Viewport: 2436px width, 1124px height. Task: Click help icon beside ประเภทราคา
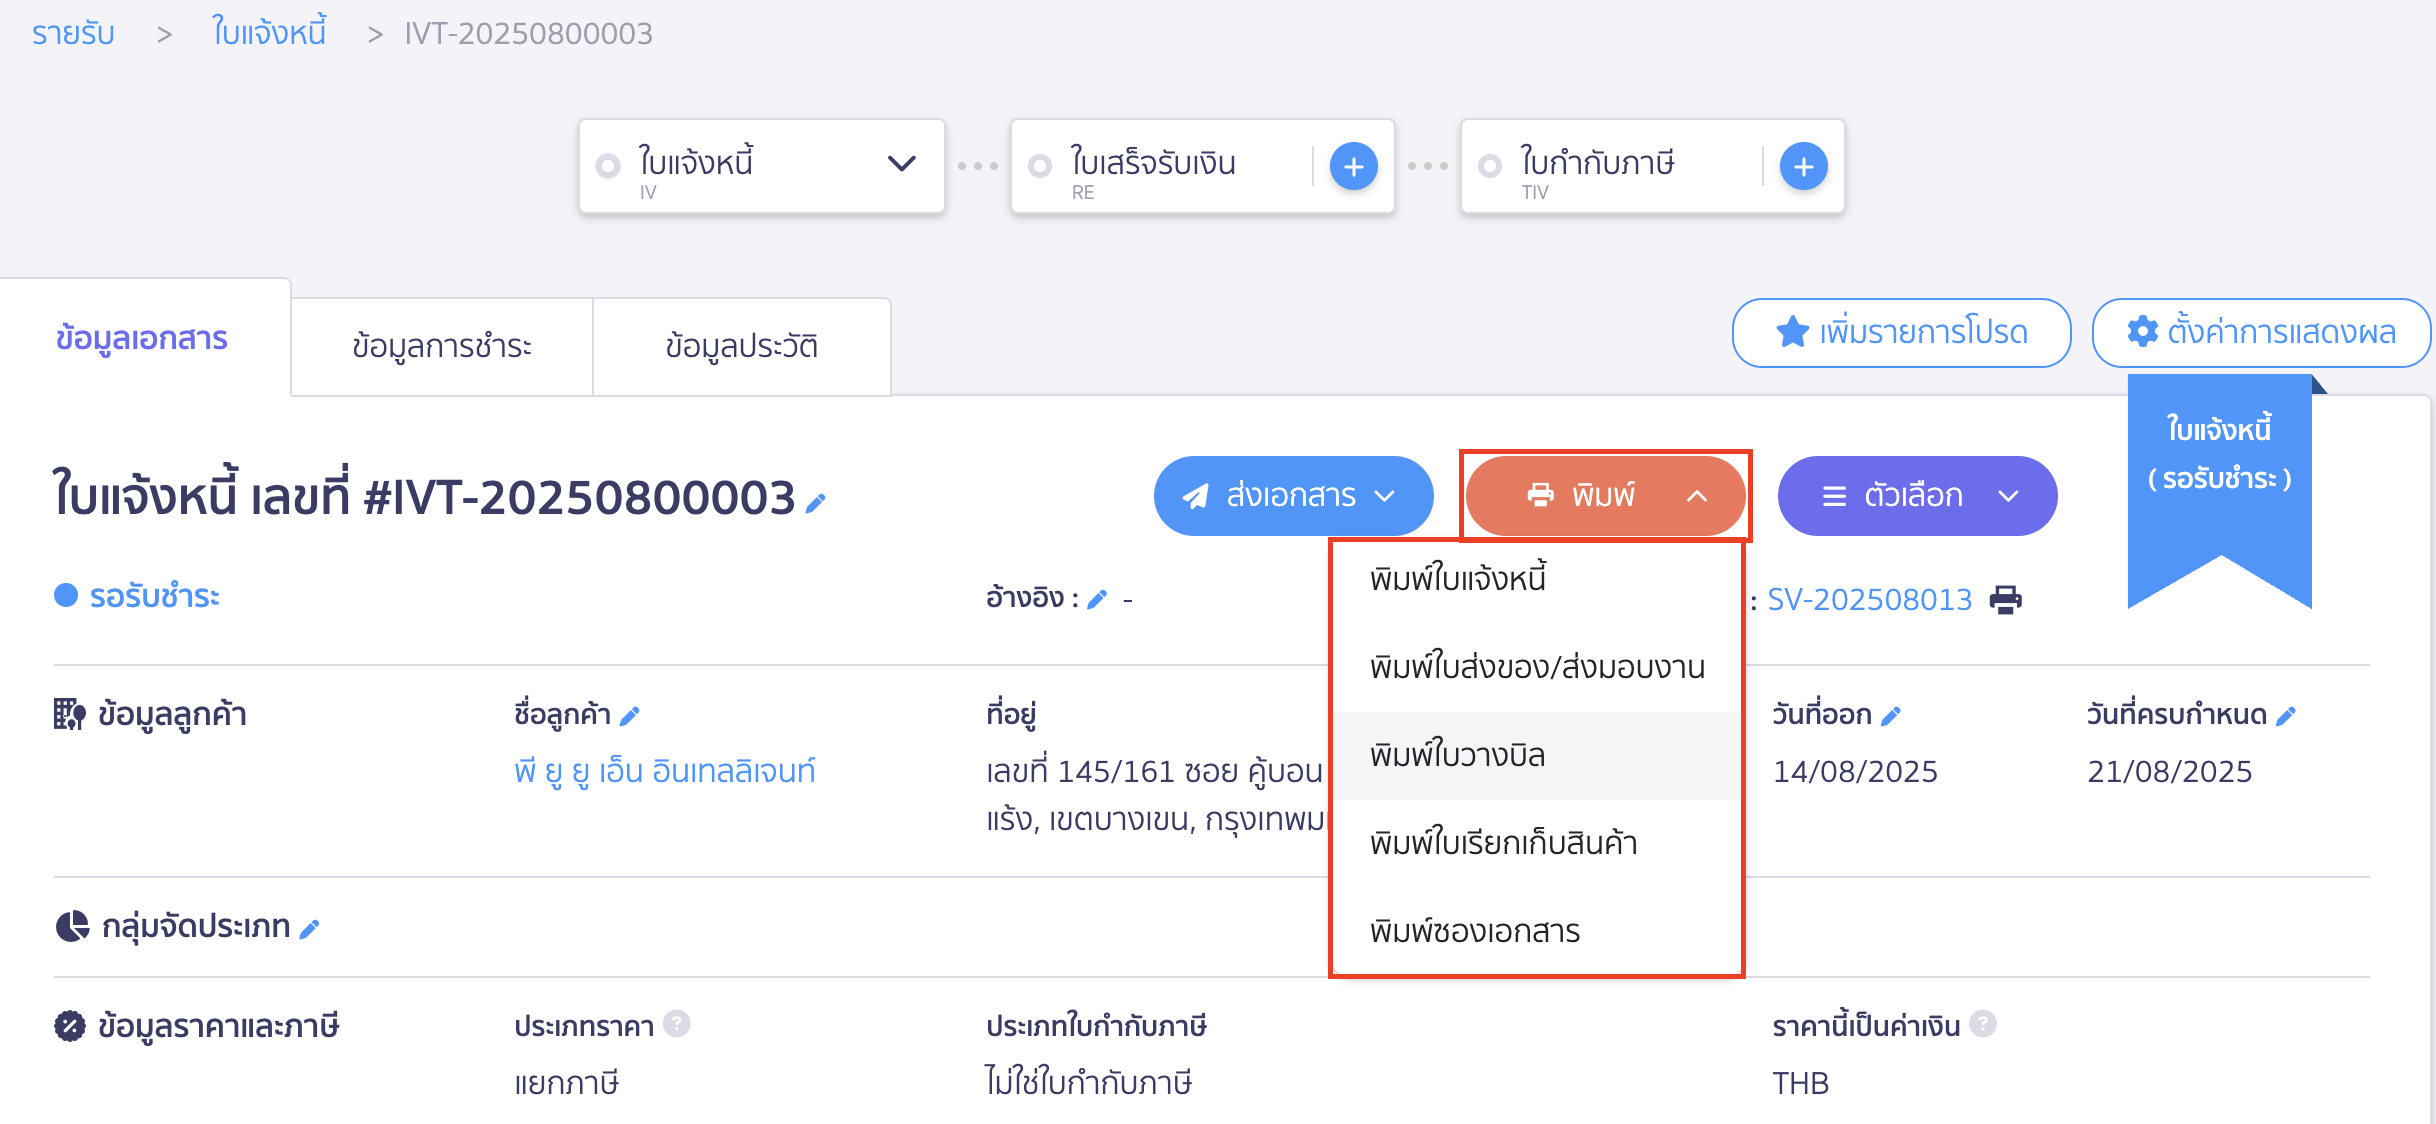pyautogui.click(x=677, y=1024)
